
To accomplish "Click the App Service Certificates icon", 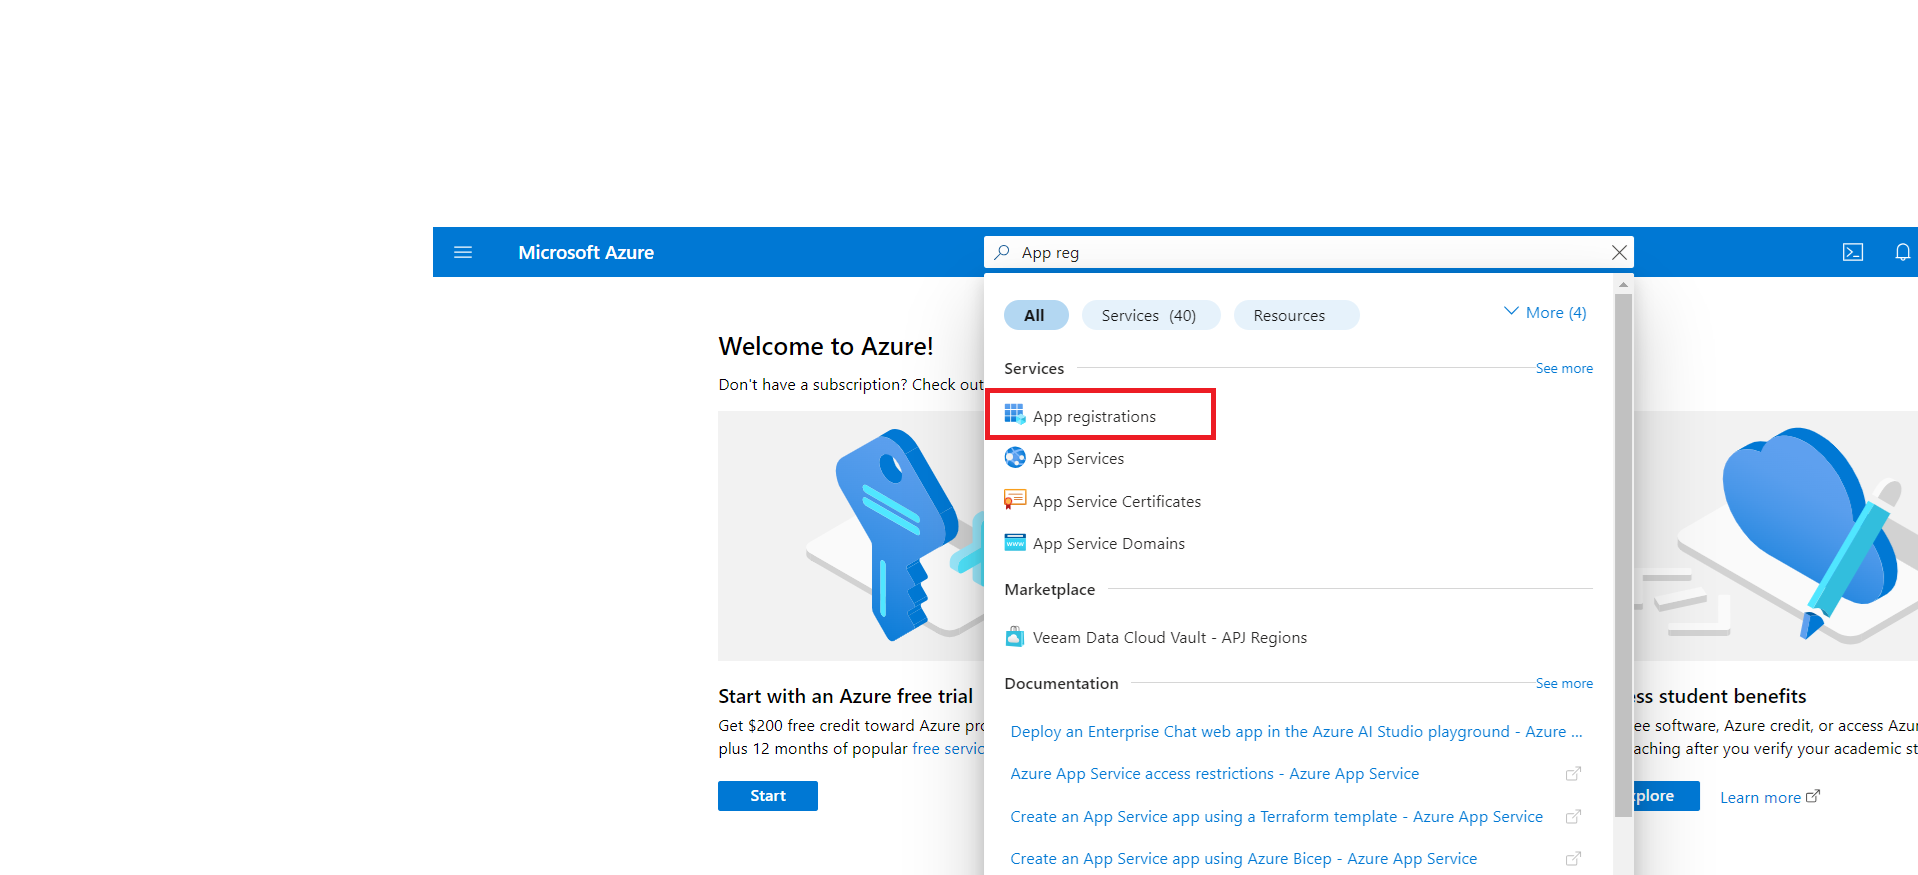I will pos(1015,500).
